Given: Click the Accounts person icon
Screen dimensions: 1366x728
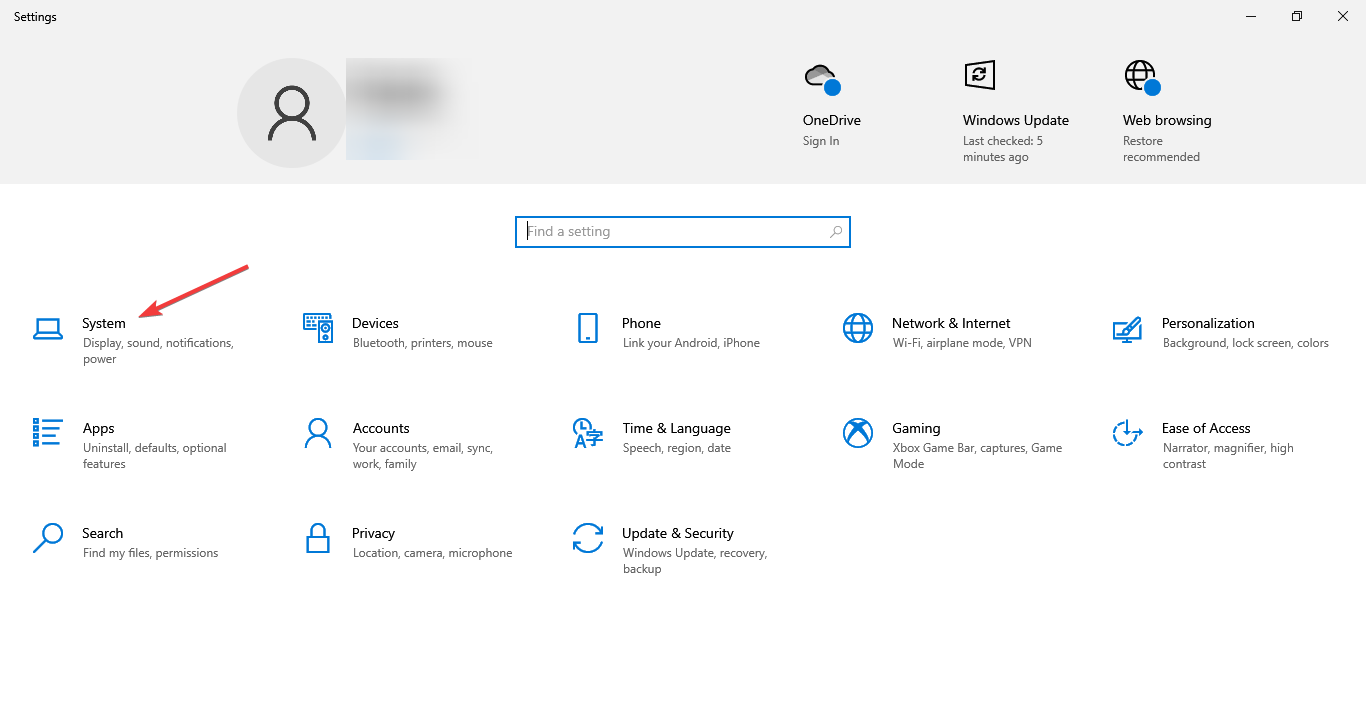Looking at the screenshot, I should pyautogui.click(x=317, y=433).
